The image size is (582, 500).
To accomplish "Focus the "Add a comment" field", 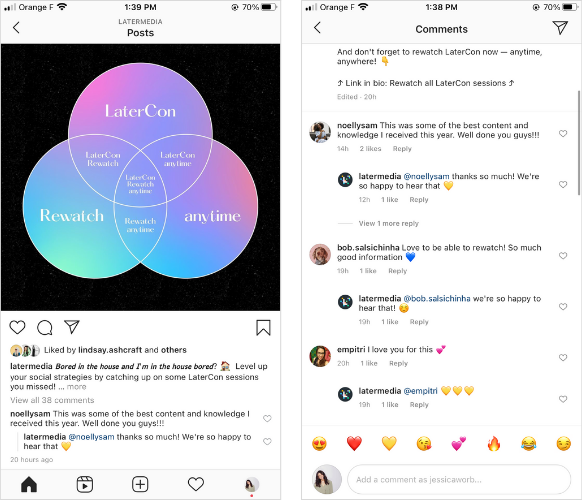I will (x=459, y=480).
